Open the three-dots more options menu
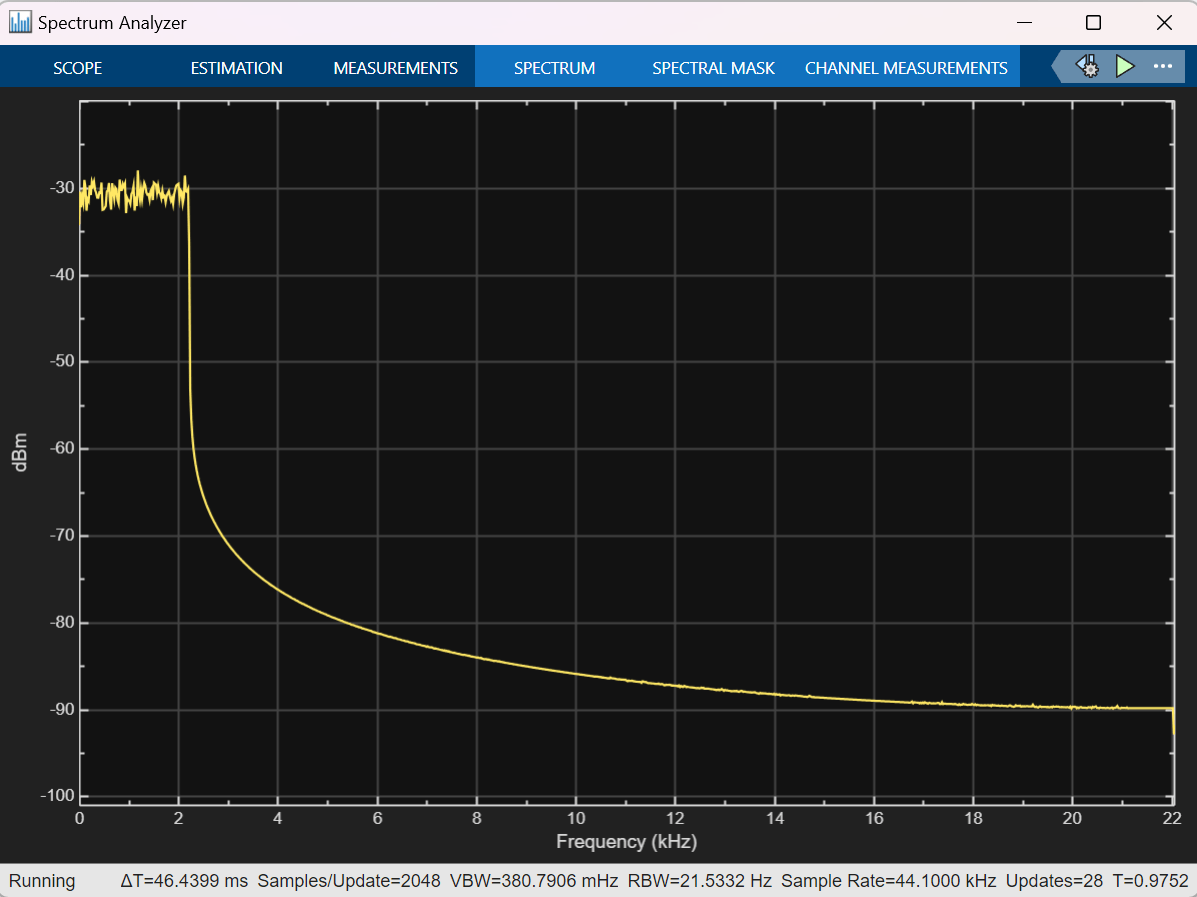The image size is (1197, 897). pyautogui.click(x=1162, y=67)
